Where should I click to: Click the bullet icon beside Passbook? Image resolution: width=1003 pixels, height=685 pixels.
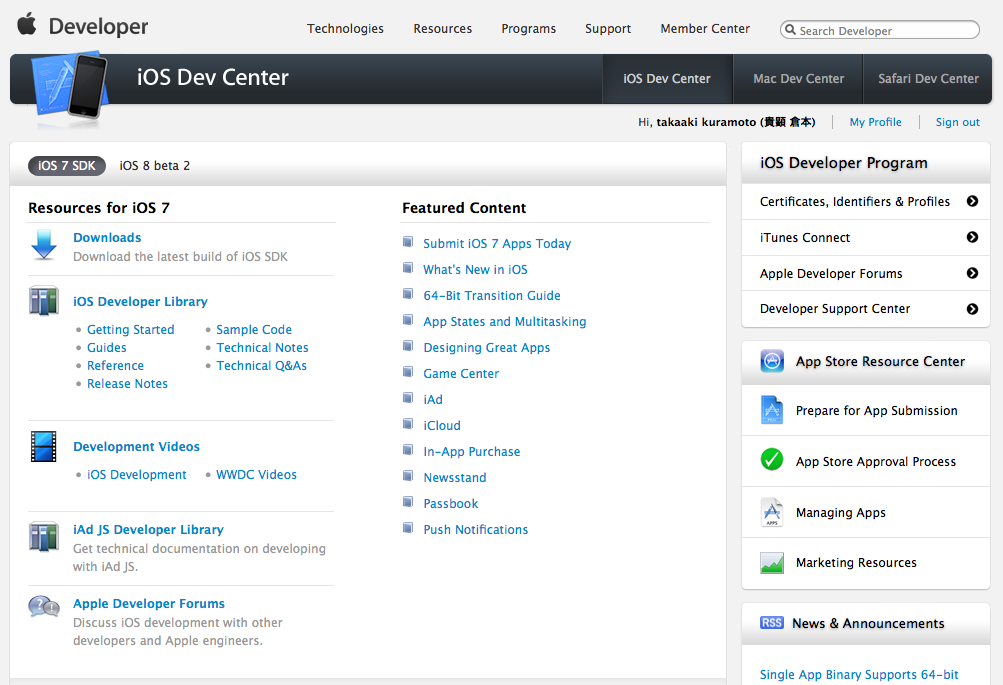(407, 502)
